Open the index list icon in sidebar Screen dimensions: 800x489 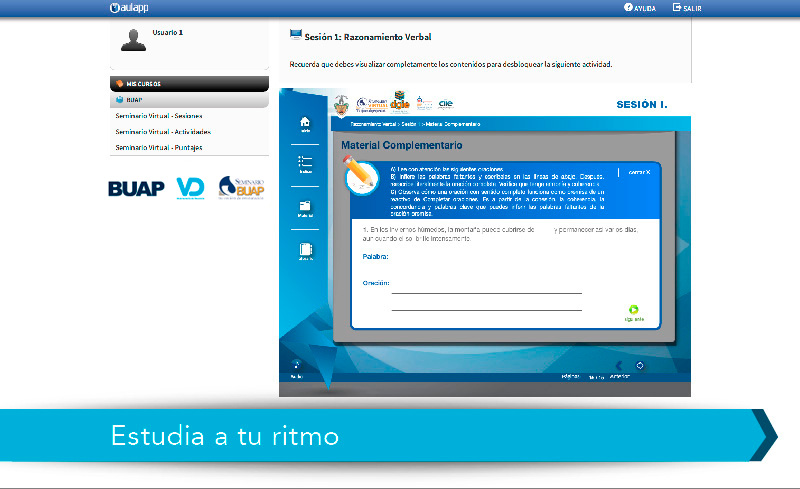[x=305, y=164]
